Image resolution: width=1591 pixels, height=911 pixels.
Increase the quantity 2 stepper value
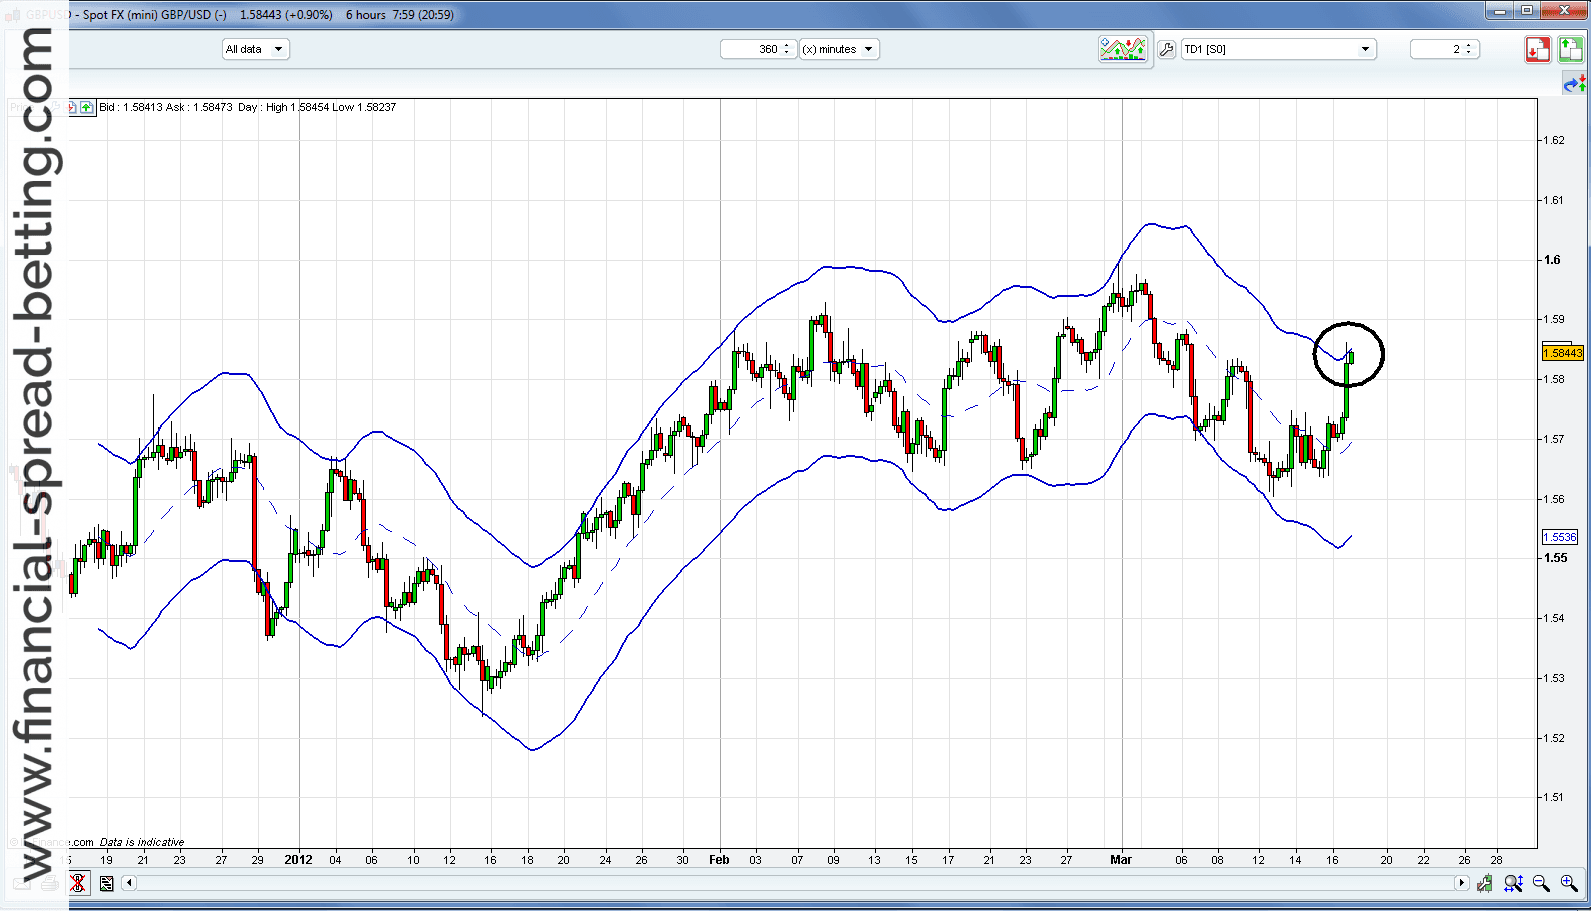click(1469, 45)
